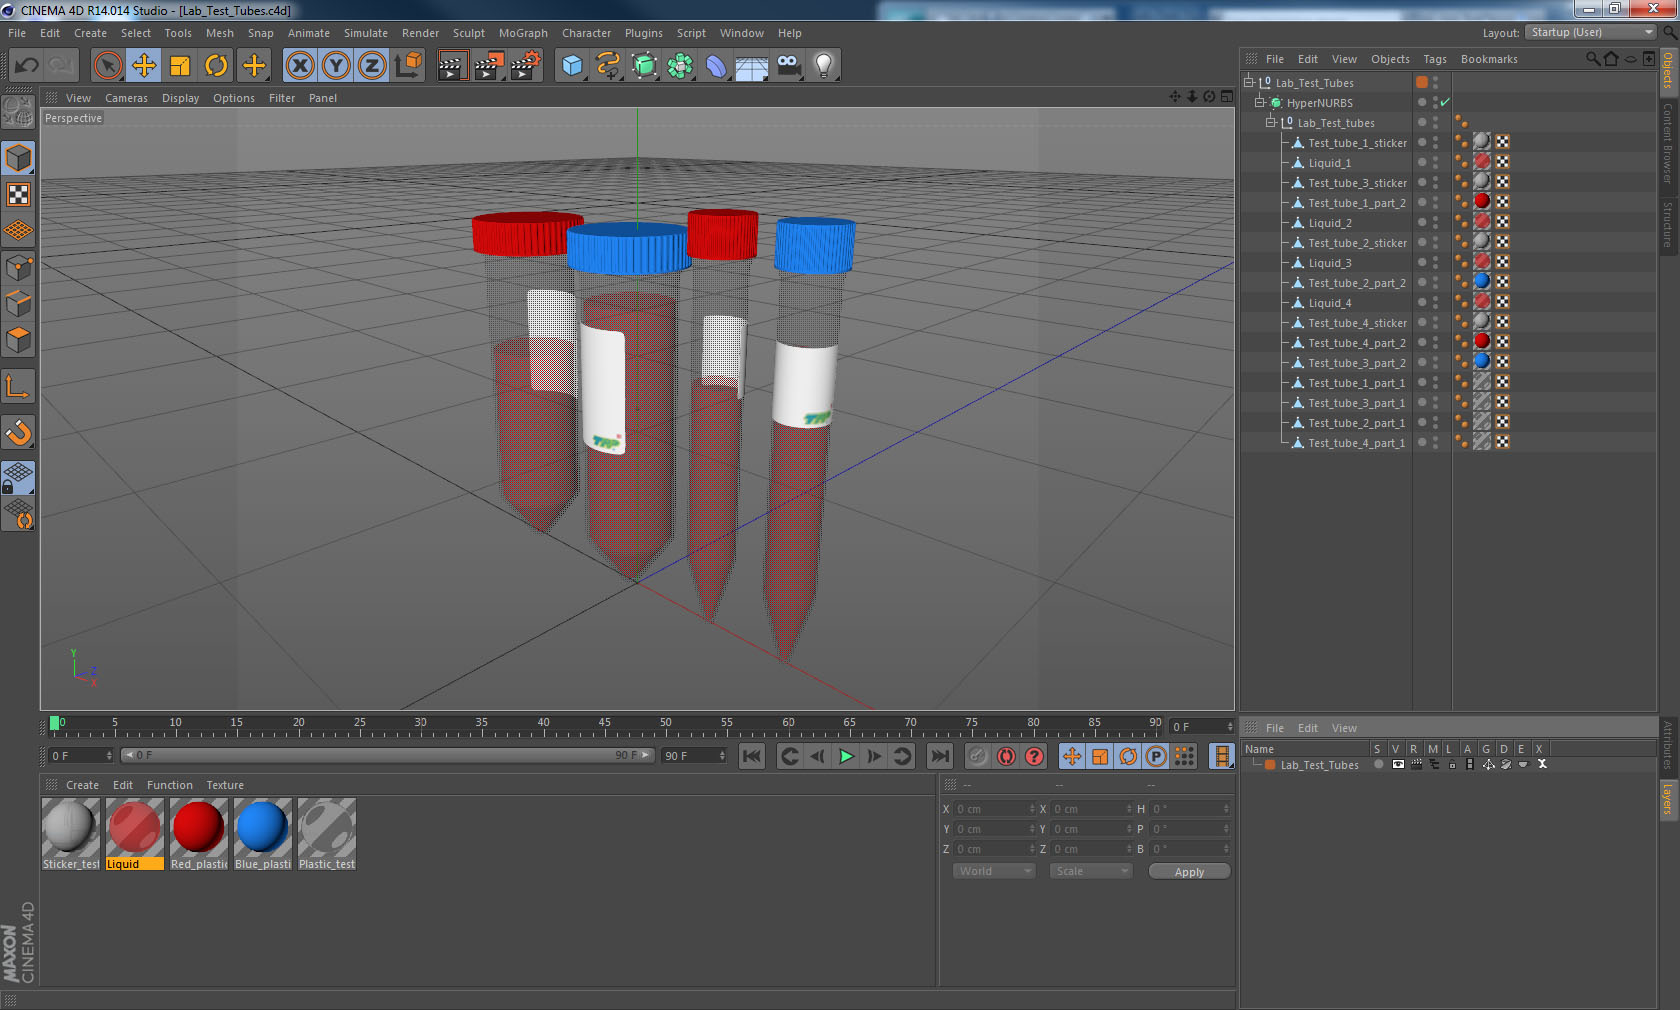
Task: Select the Liquid material swatch
Action: tap(134, 834)
